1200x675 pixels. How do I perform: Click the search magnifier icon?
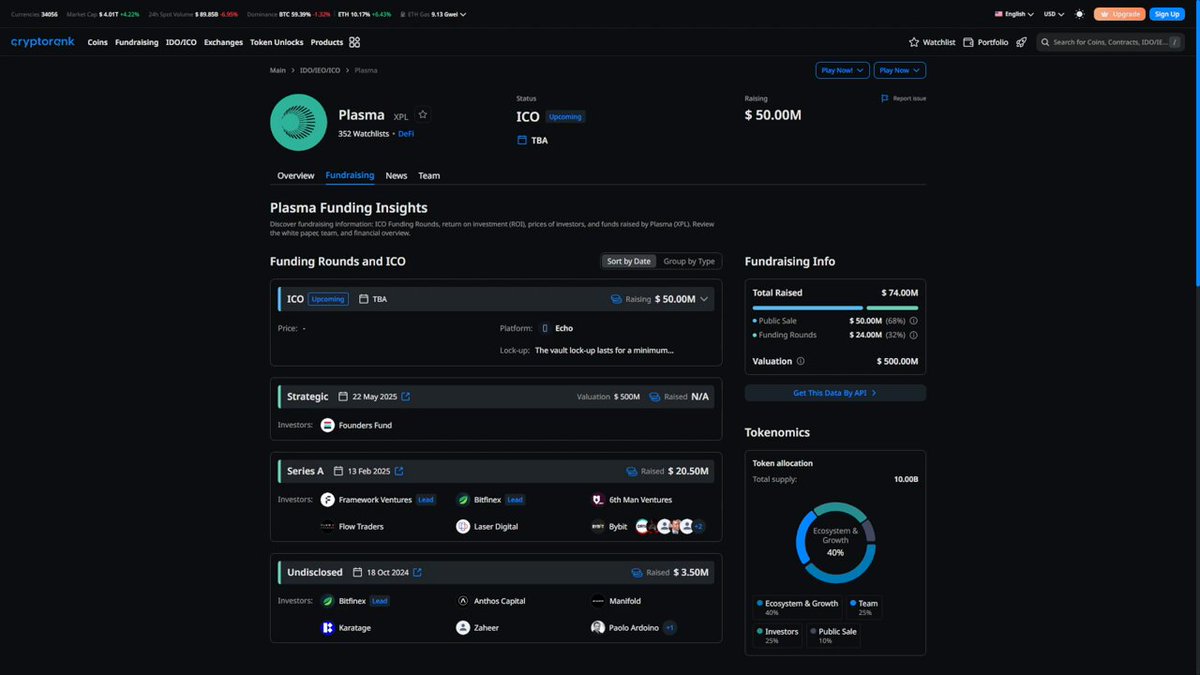point(1045,42)
